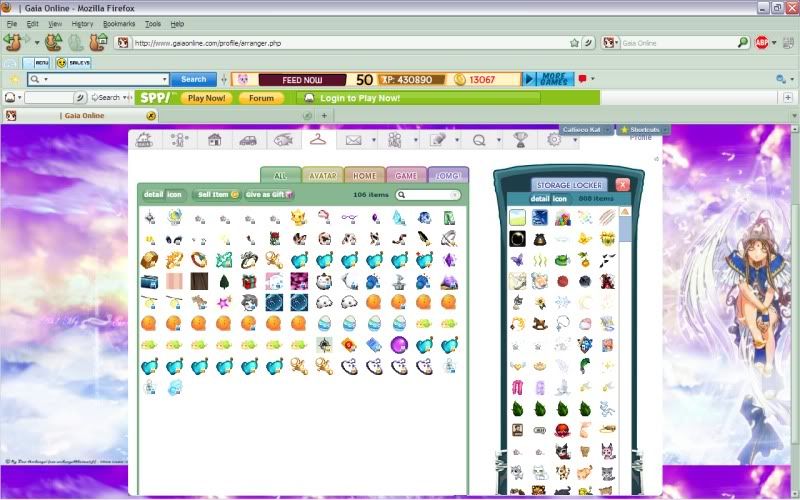Screen dimensions: 800x500
Task: Select the purple orb item in inventory
Action: (399, 345)
